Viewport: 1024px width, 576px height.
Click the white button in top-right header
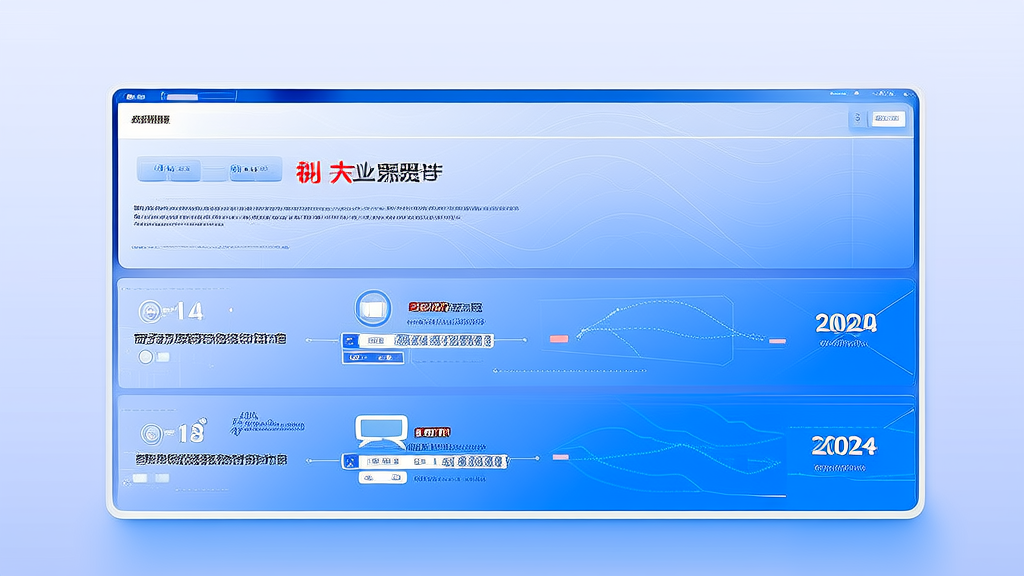click(888, 118)
